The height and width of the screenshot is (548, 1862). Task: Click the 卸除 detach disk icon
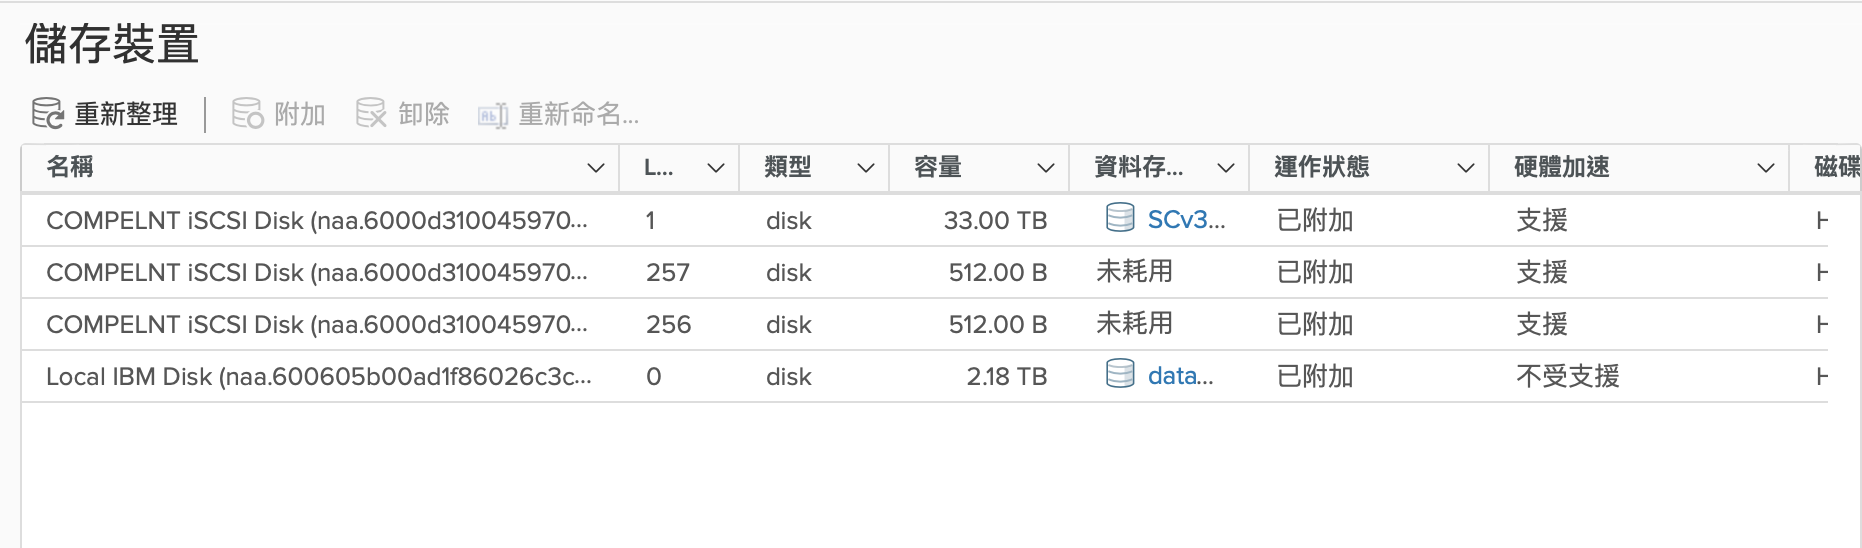coord(371,113)
